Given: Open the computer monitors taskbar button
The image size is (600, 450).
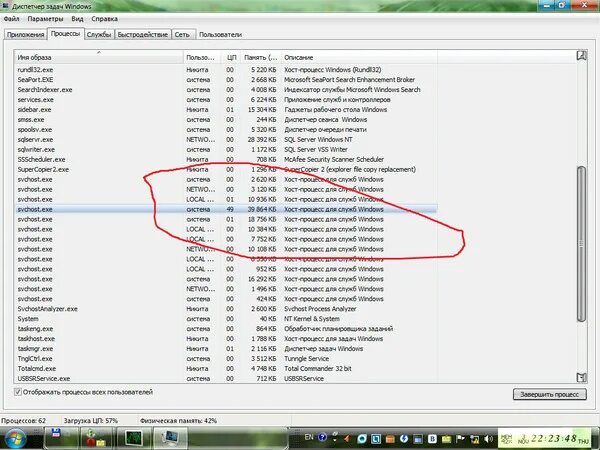Looking at the screenshot, I should pyautogui.click(x=170, y=439).
